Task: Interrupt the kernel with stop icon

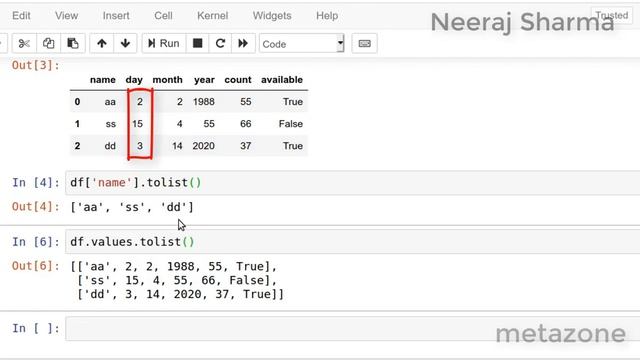Action: (198, 43)
